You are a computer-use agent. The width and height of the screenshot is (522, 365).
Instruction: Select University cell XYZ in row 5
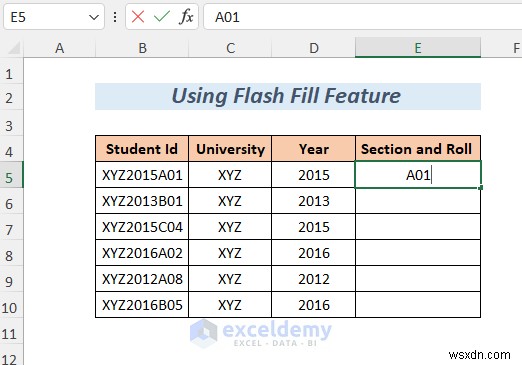[230, 175]
